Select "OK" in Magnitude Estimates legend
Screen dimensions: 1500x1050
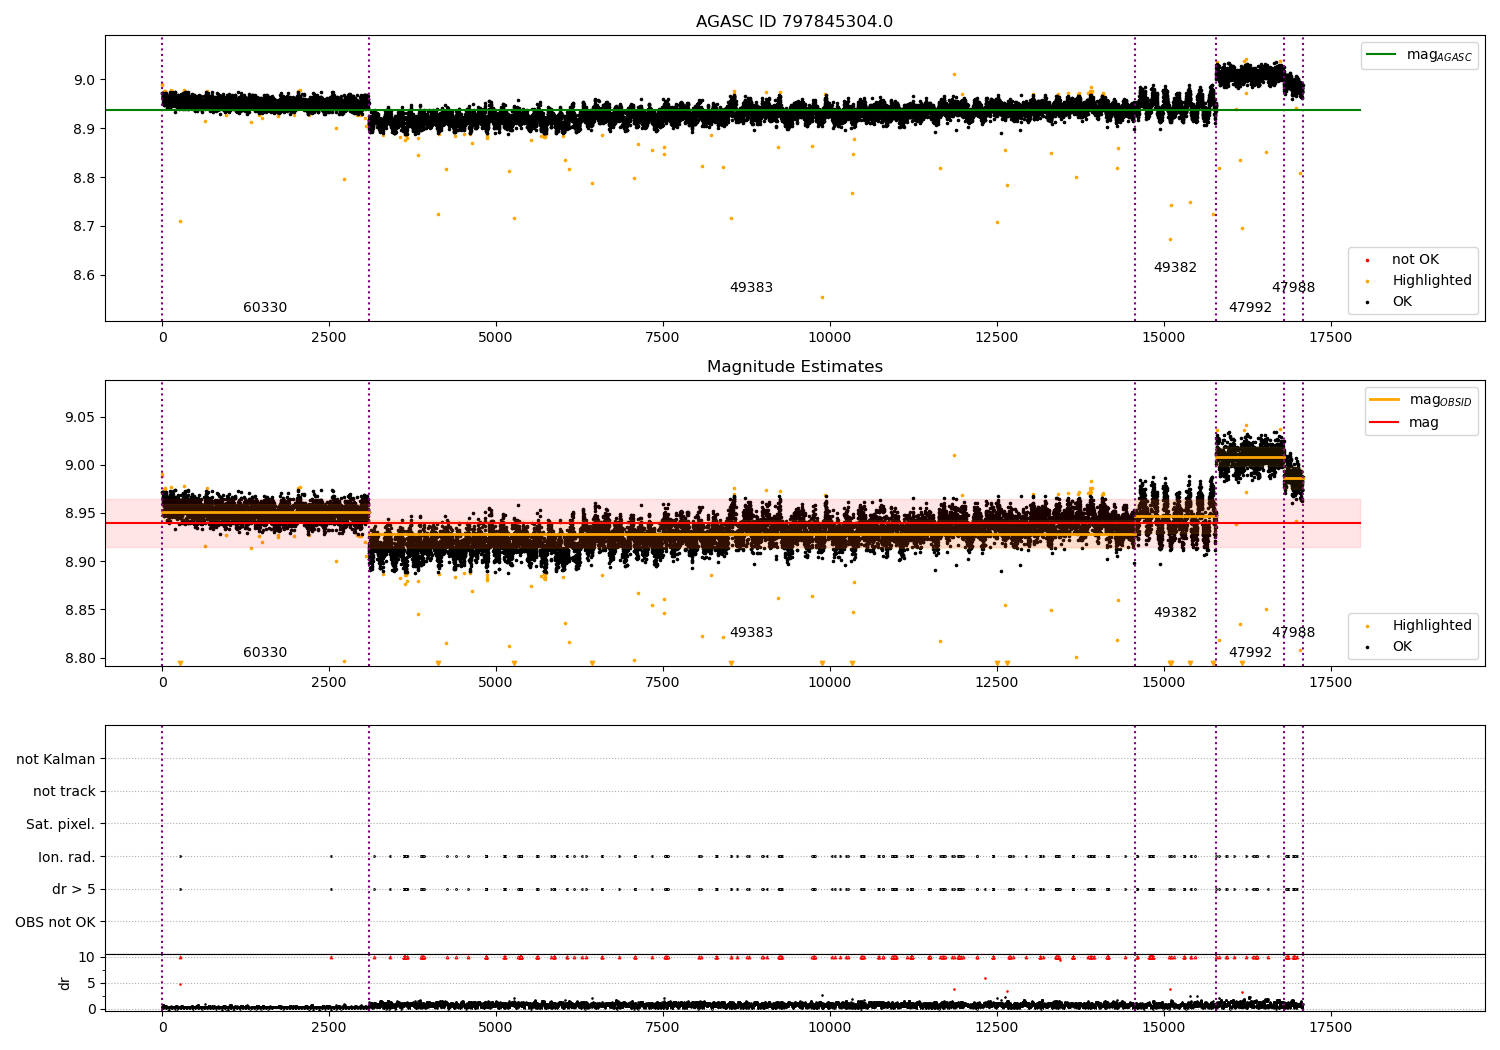[1402, 647]
